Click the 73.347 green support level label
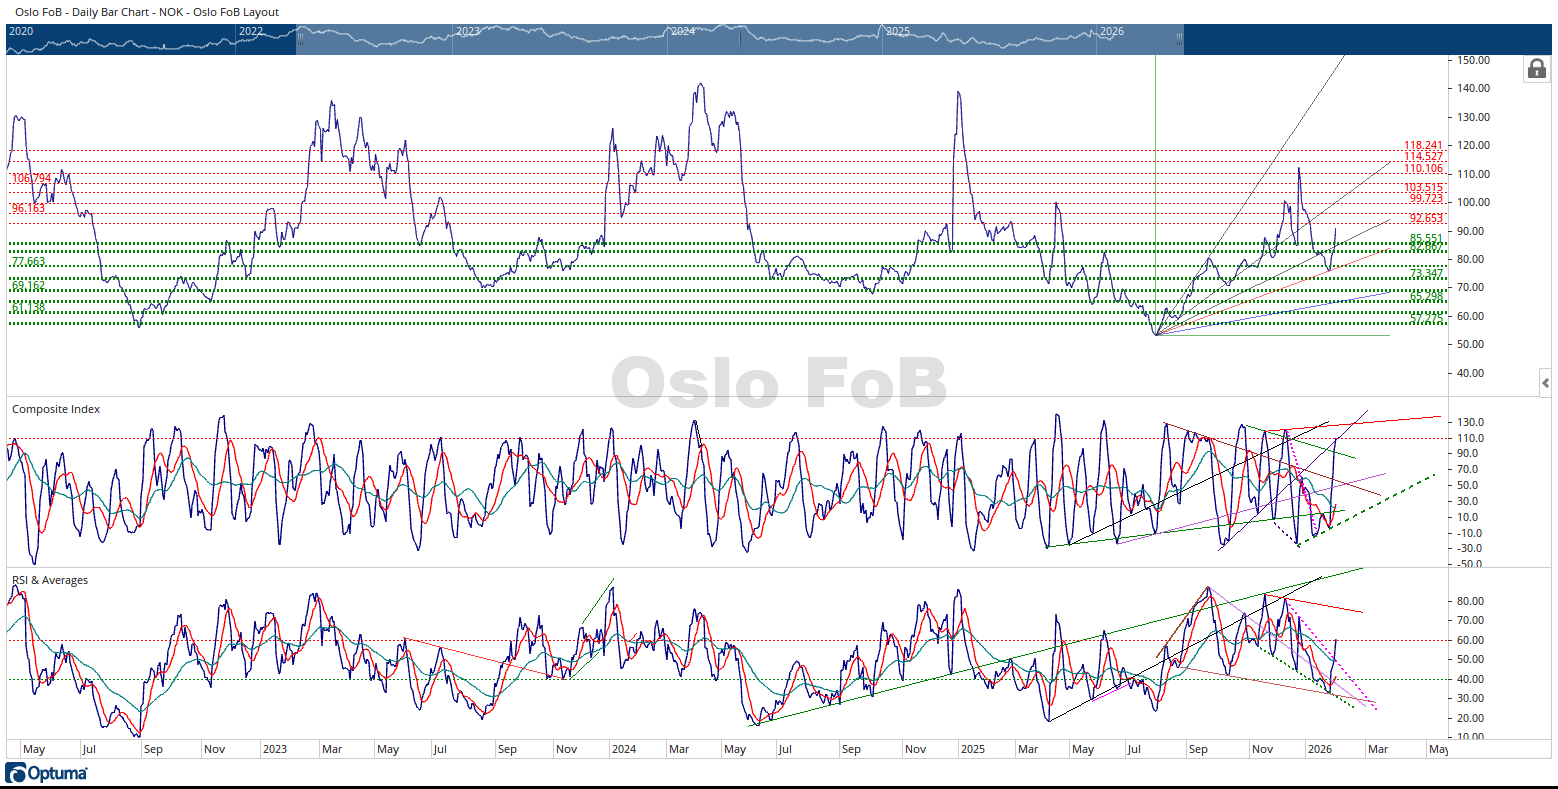 point(1426,274)
